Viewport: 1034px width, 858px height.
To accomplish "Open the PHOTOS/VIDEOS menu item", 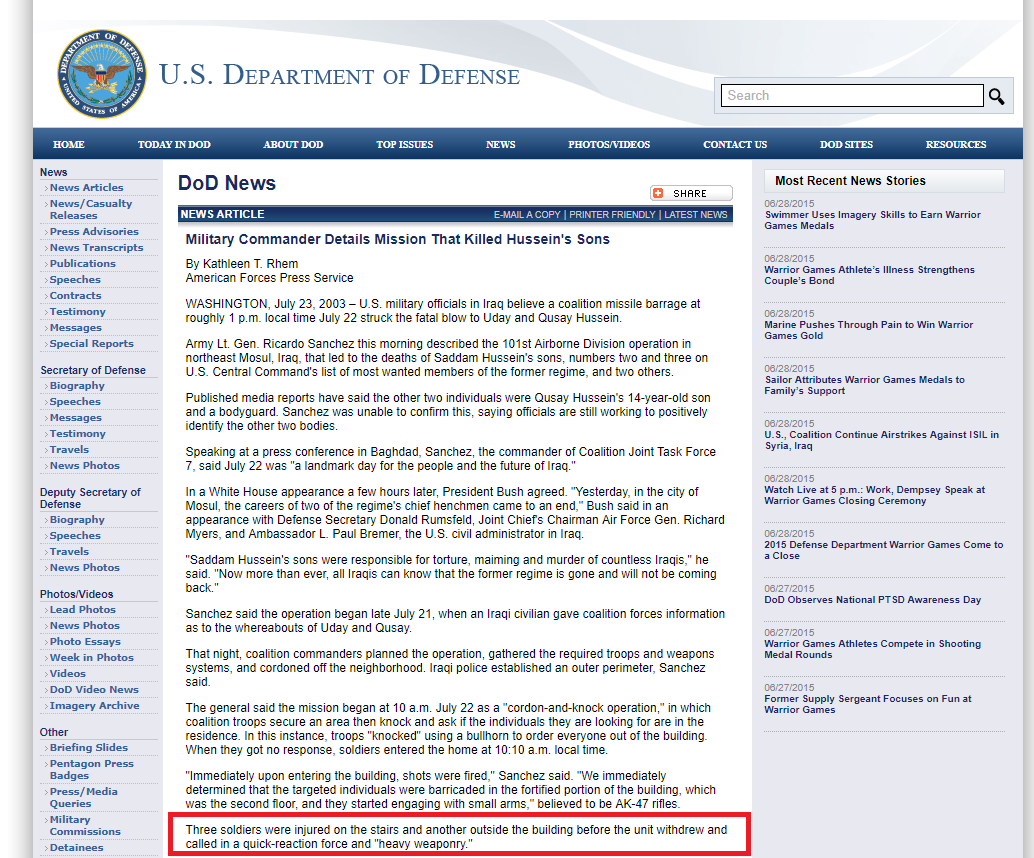I will point(609,144).
